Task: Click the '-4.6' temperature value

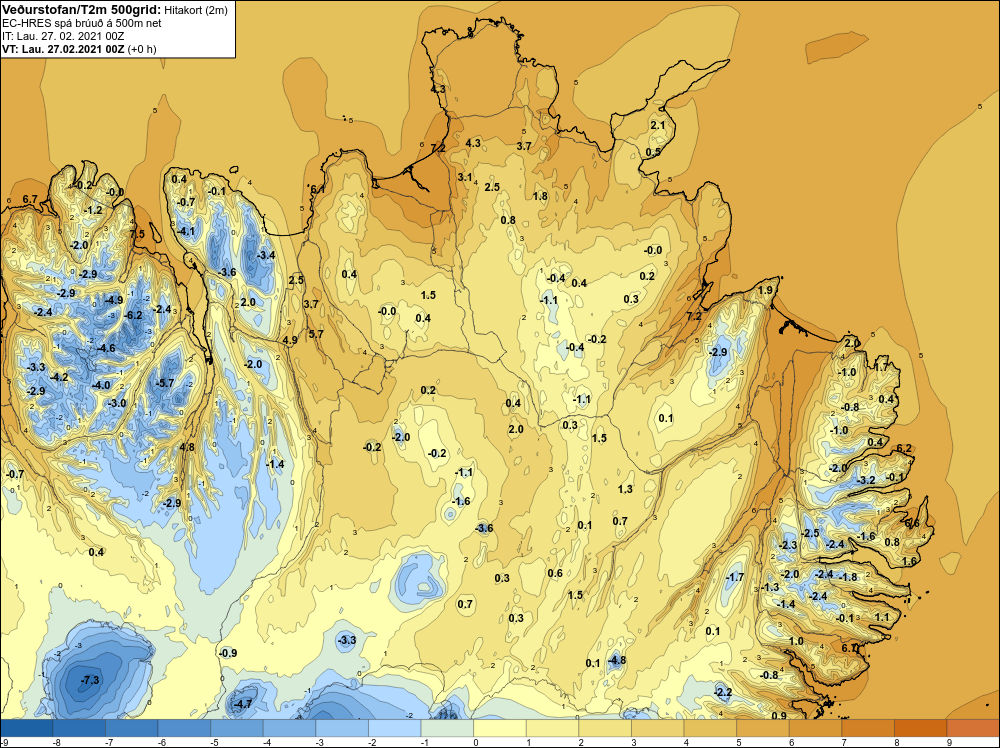Action: click(106, 348)
